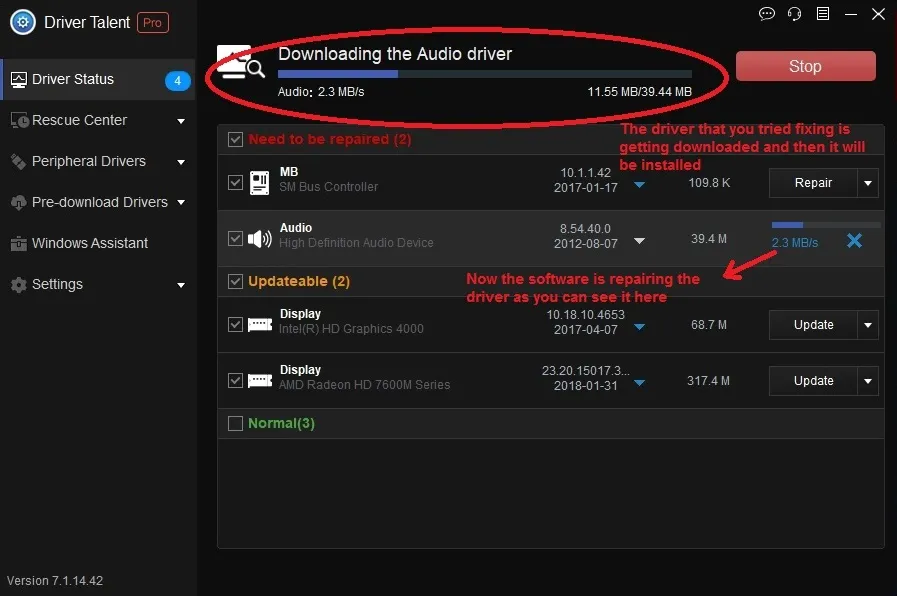Repair the MB SM Bus Controller driver
This screenshot has height=596, width=897.
(813, 183)
